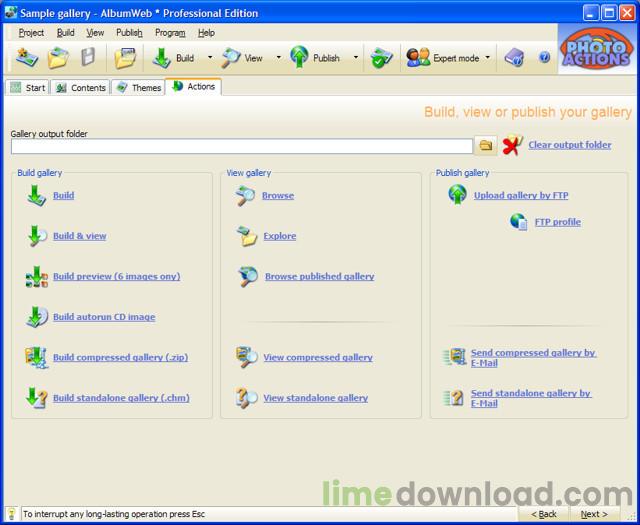Image resolution: width=640 pixels, height=525 pixels.
Task: Click the Explore folder icon
Action: (x=247, y=236)
